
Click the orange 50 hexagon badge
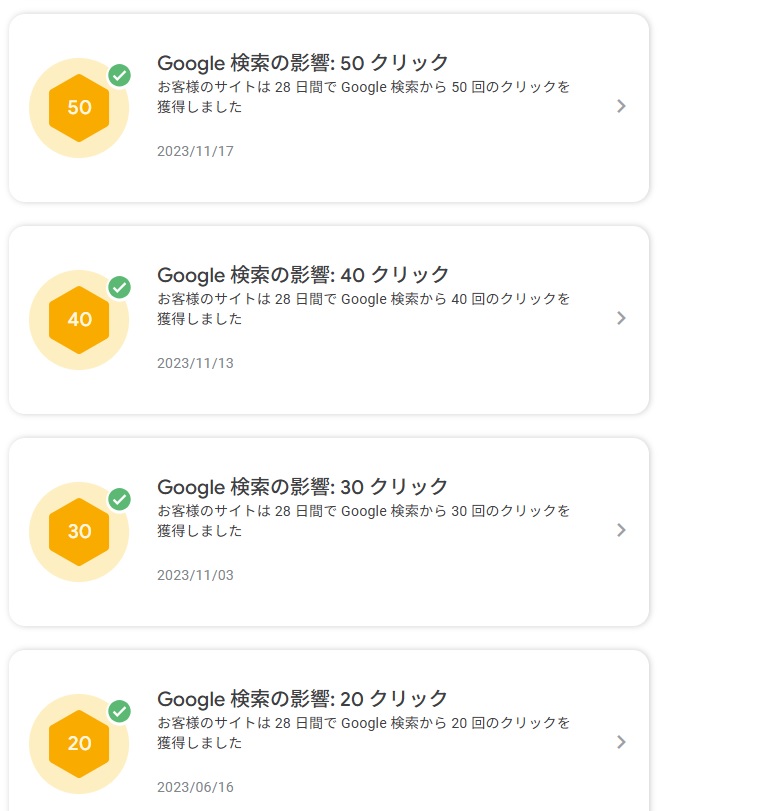[79, 108]
